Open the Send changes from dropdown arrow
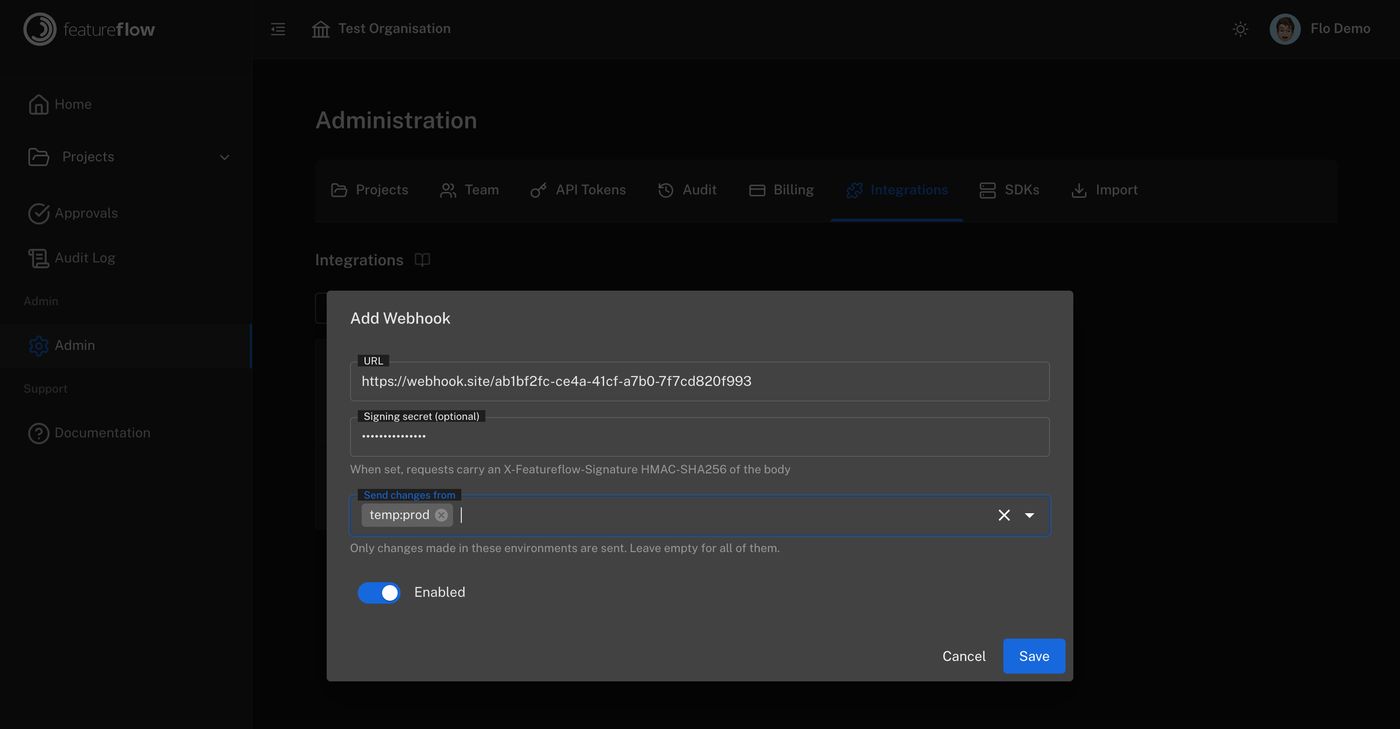 1030,515
